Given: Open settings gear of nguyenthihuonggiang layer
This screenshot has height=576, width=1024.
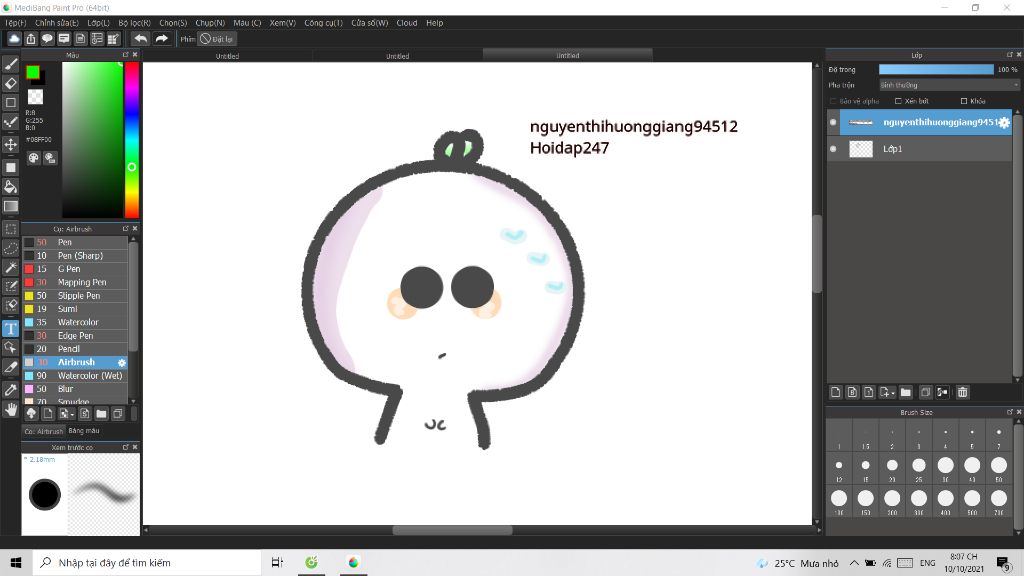Looking at the screenshot, I should pyautogui.click(x=1004, y=122).
